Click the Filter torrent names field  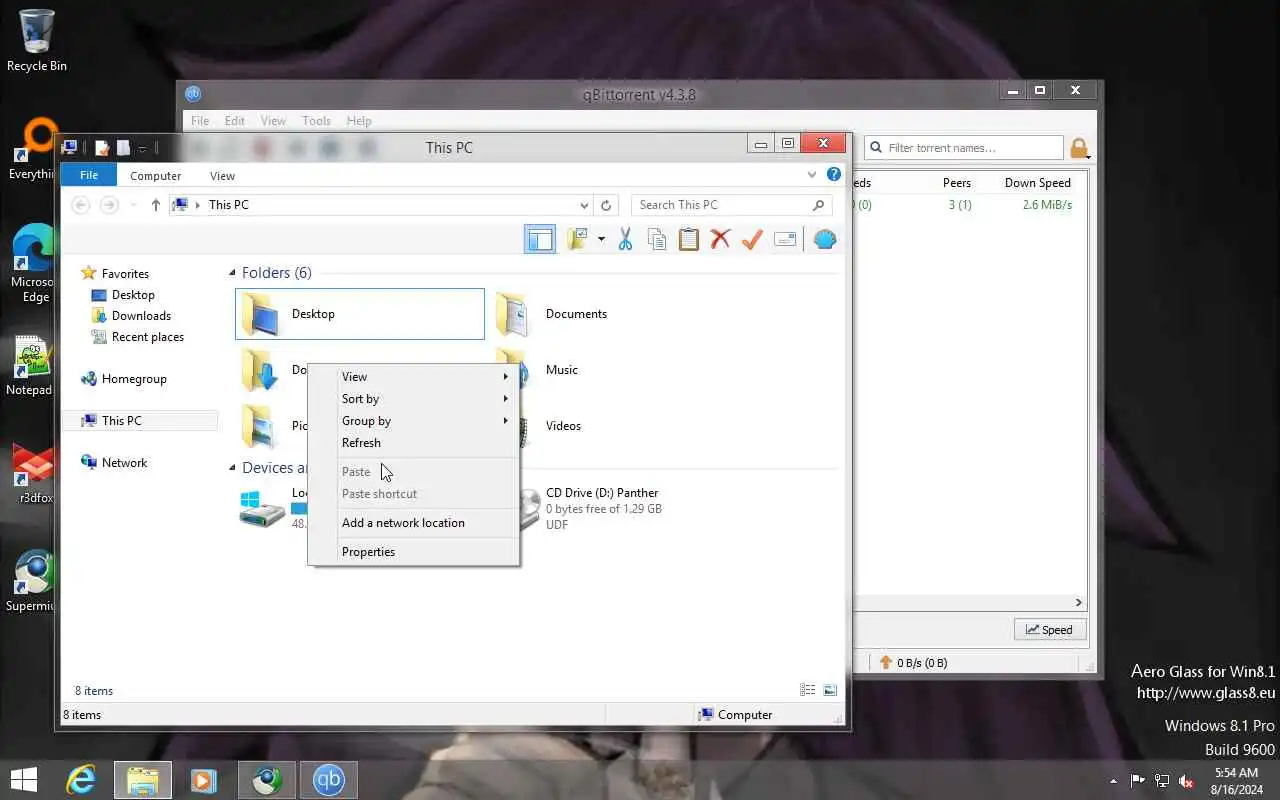(x=964, y=148)
